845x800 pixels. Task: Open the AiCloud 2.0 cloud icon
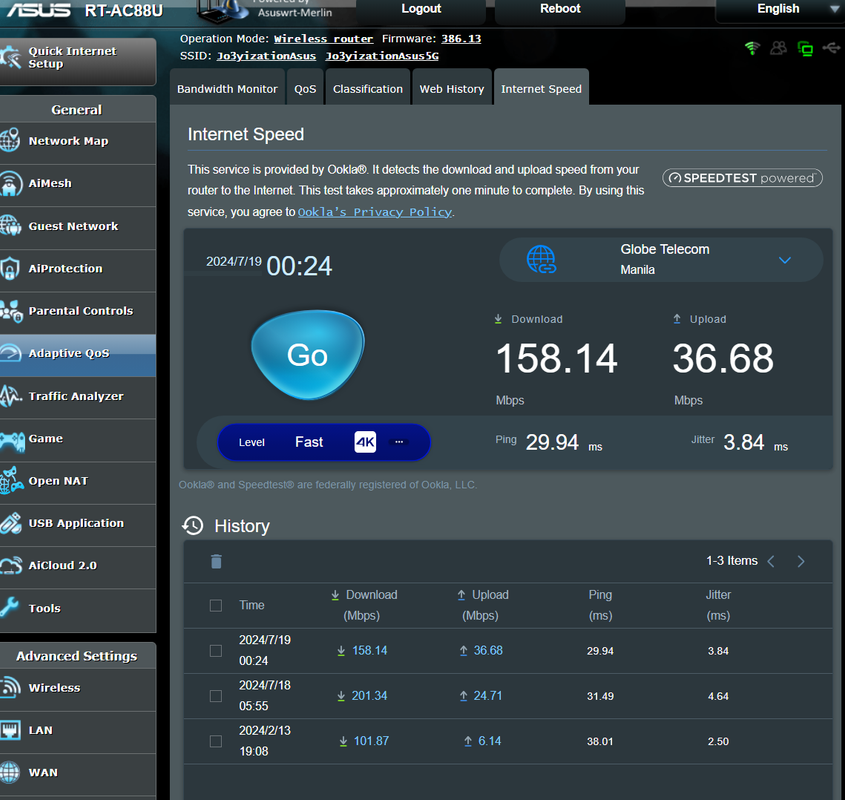(11, 565)
